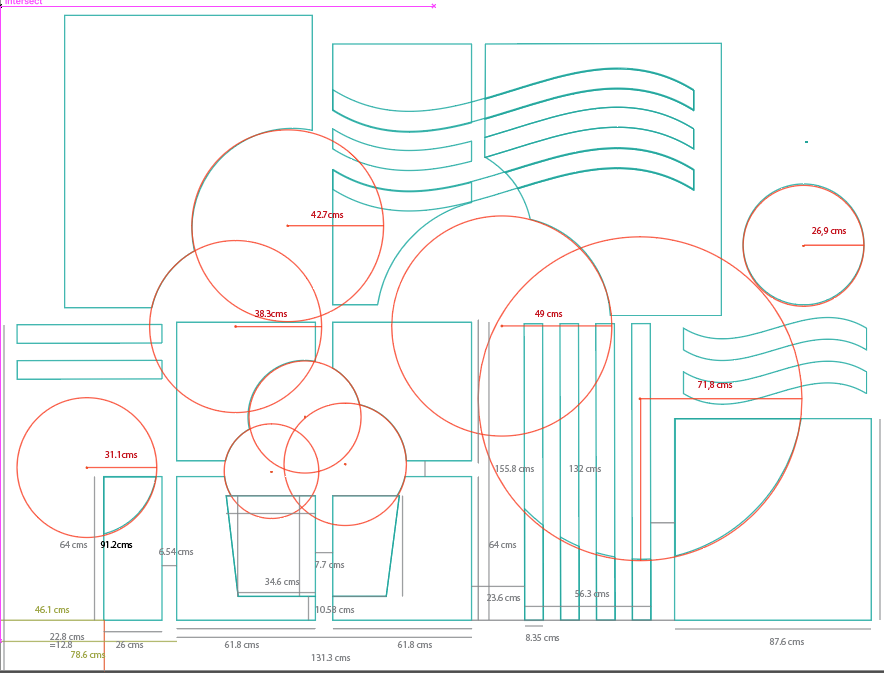Click the "23.6 cms" dimension label
Viewport: 884px width, 673px height.
coord(503,598)
